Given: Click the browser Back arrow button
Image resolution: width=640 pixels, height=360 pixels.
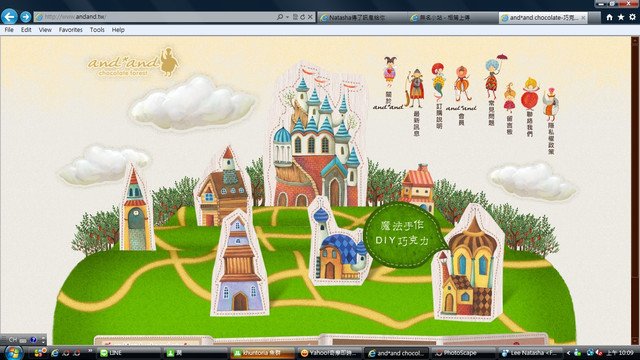Looking at the screenshot, I should coord(9,17).
